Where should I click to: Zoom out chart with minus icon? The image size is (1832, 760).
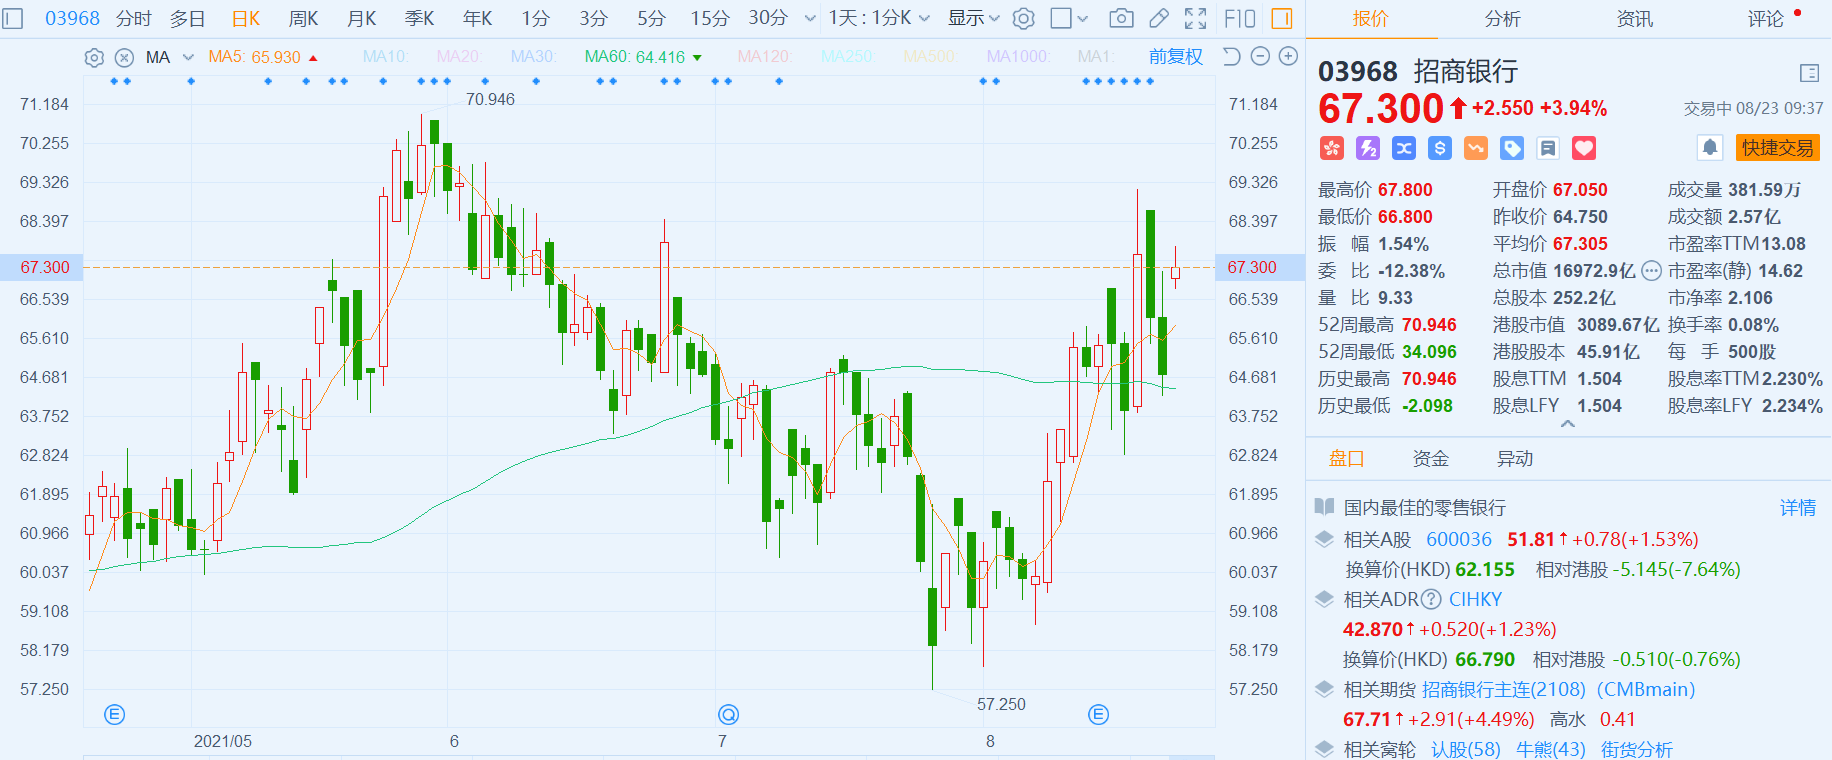point(1260,57)
